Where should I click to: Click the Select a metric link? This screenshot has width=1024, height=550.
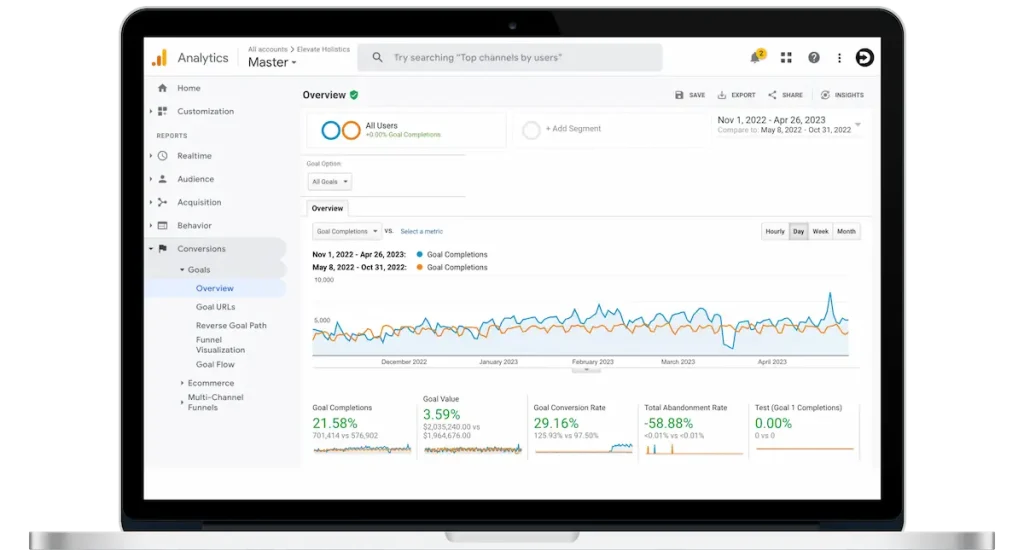click(x=421, y=231)
